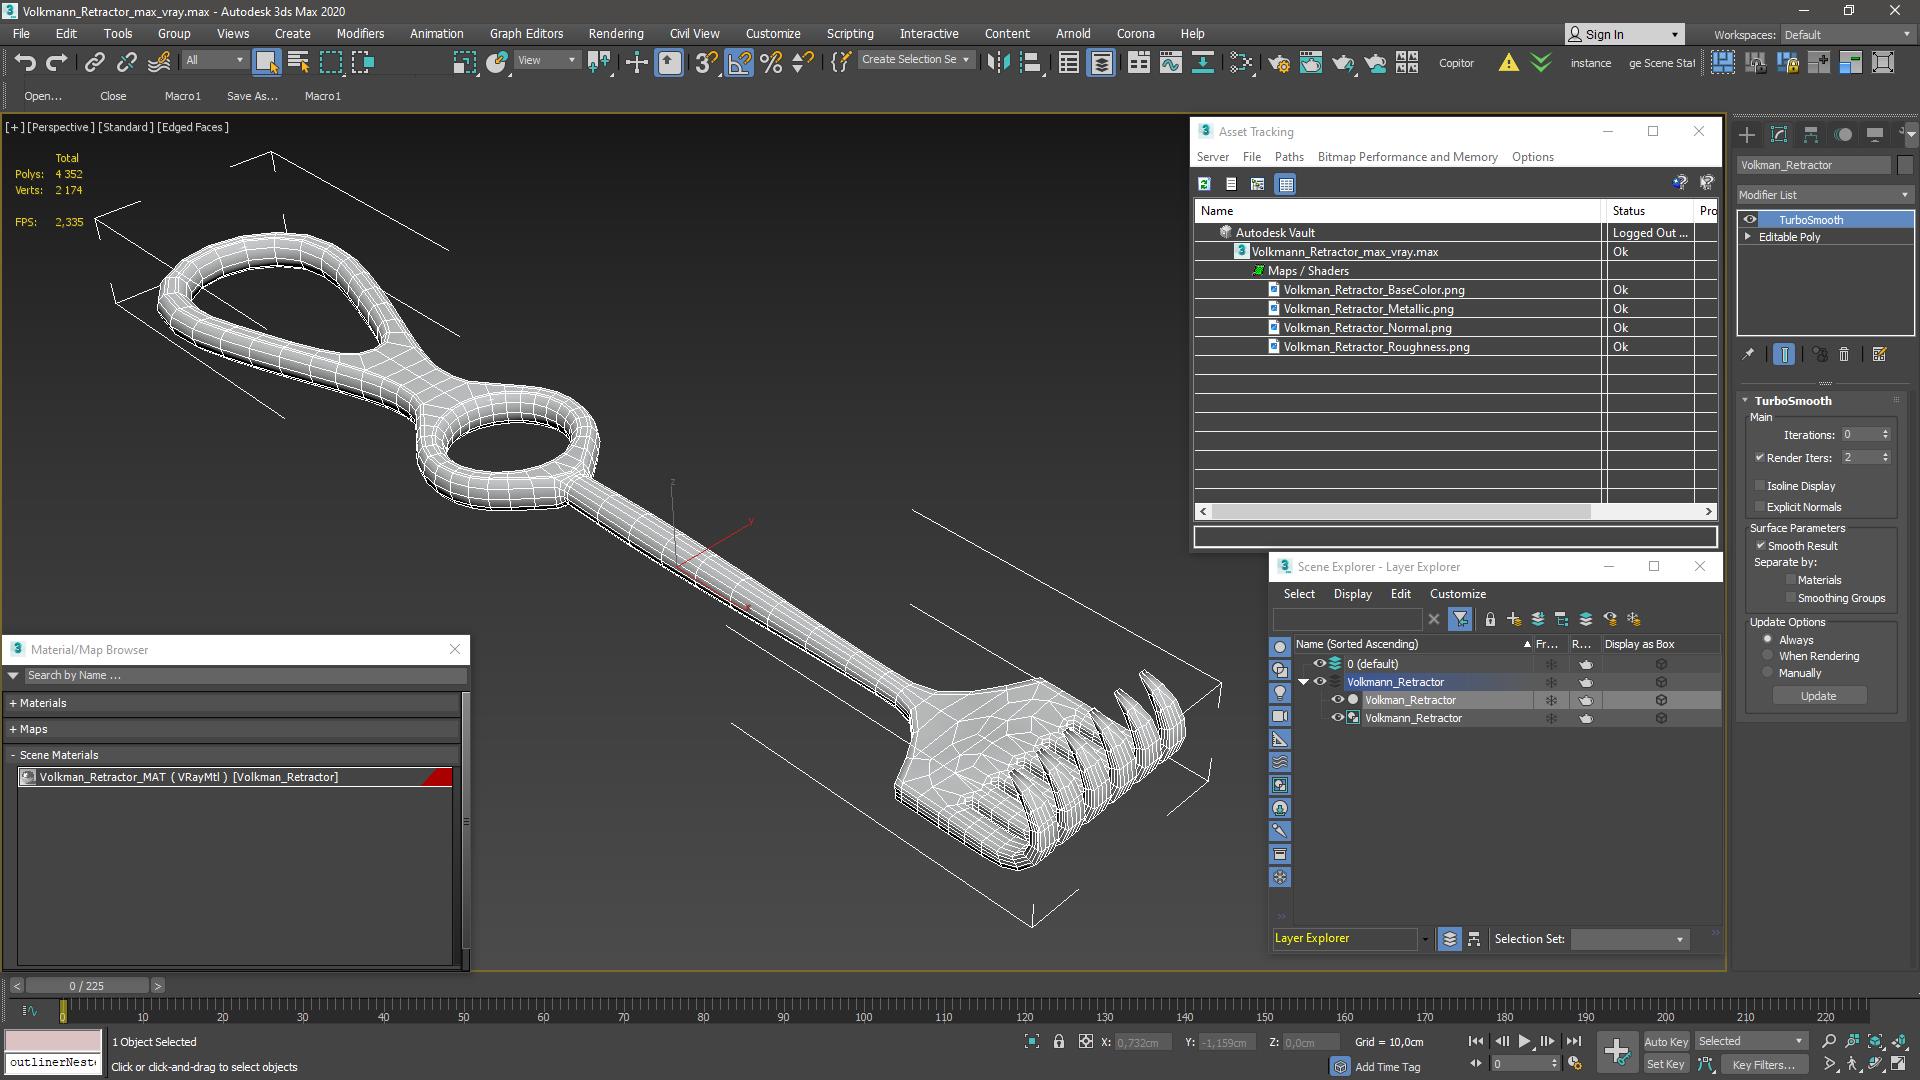
Task: Open Paths menu in Asset Tracking
Action: [x=1289, y=157]
